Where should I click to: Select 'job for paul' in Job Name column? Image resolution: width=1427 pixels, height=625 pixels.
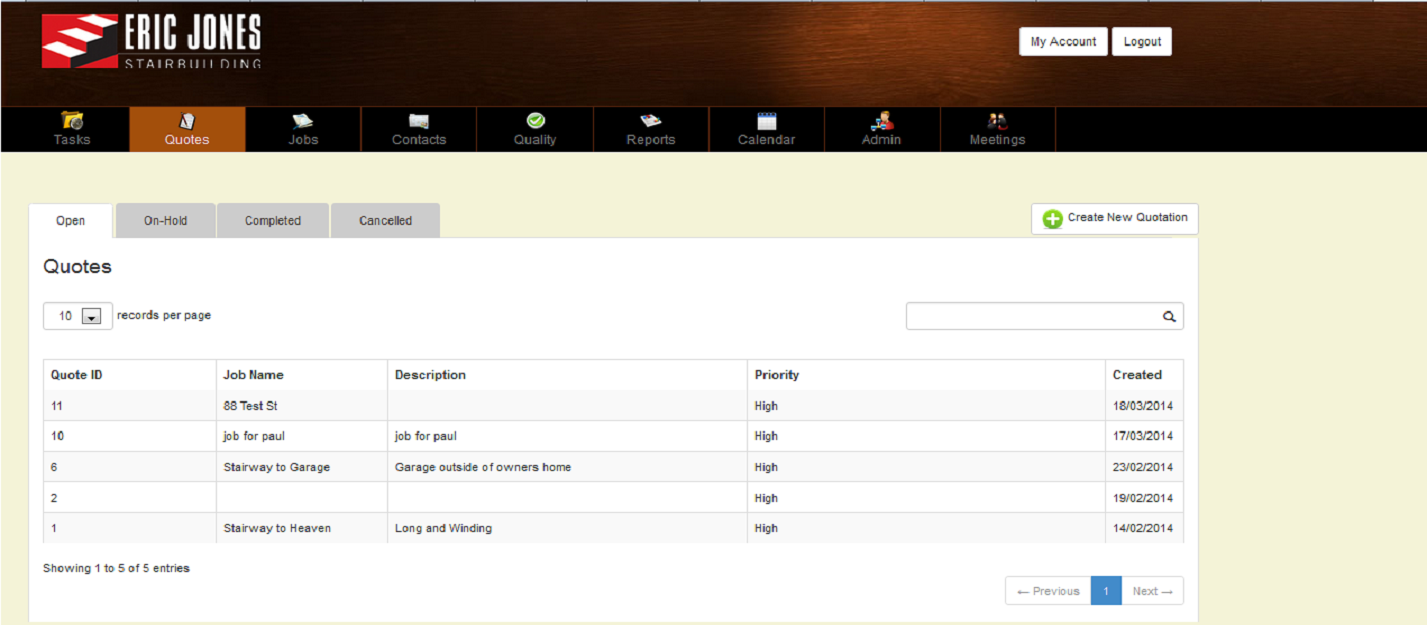pyautogui.click(x=254, y=436)
